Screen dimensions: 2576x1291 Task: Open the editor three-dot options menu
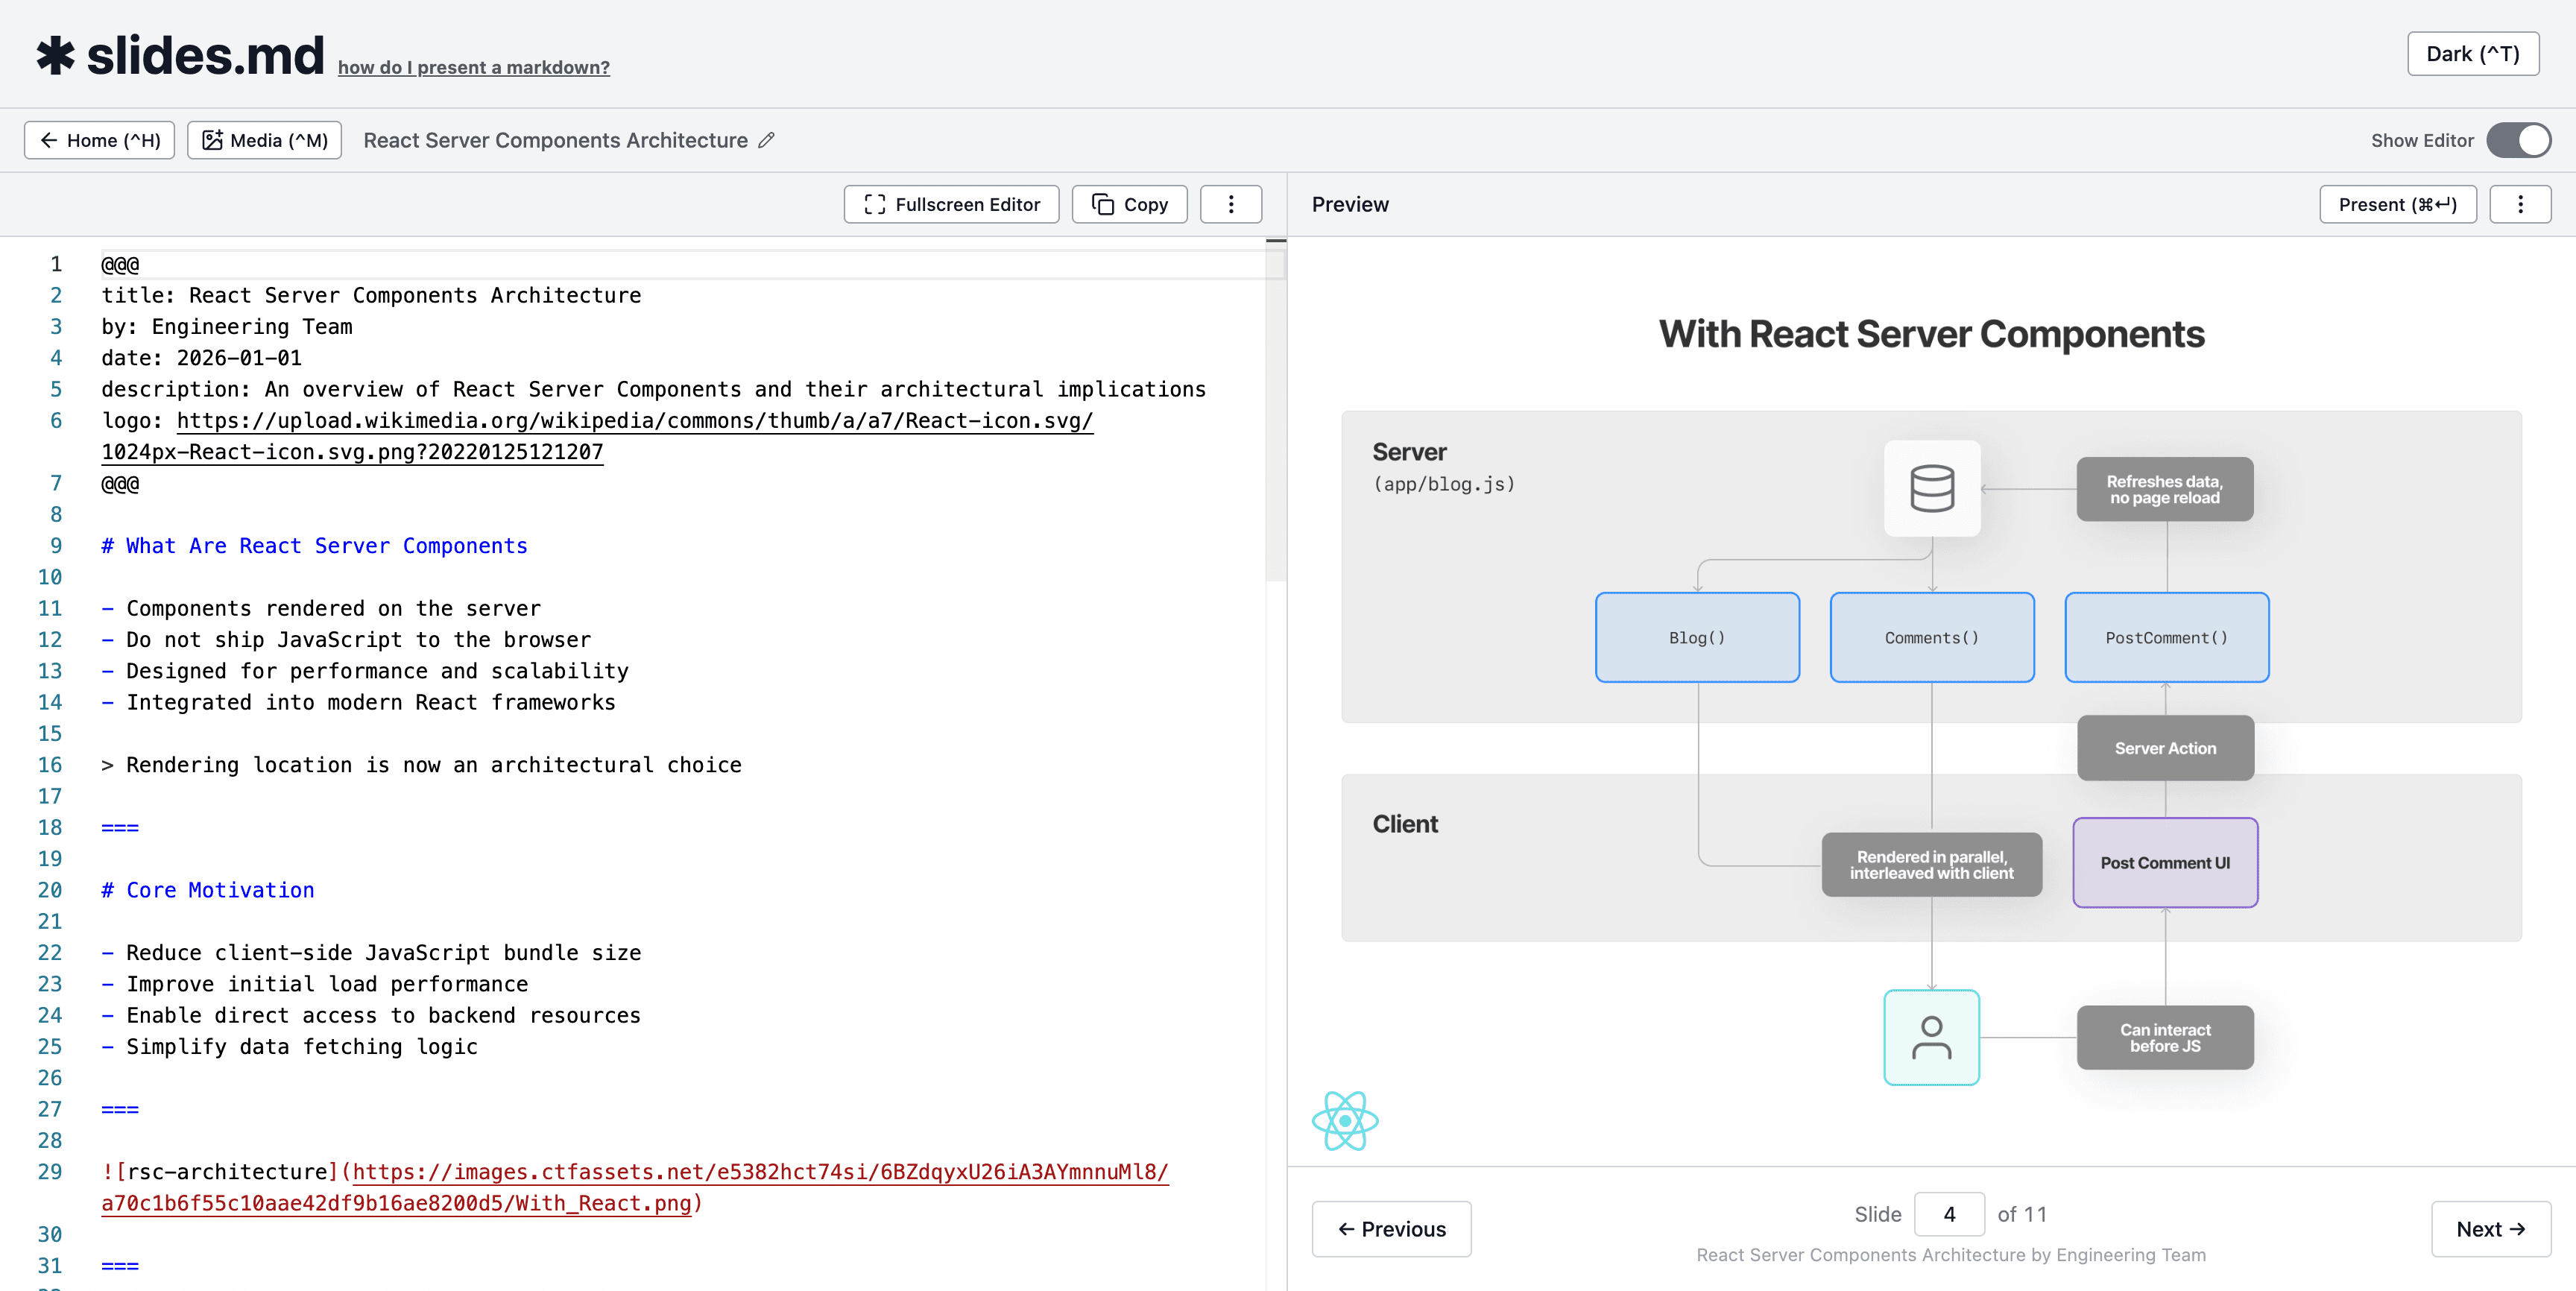pyautogui.click(x=1230, y=204)
